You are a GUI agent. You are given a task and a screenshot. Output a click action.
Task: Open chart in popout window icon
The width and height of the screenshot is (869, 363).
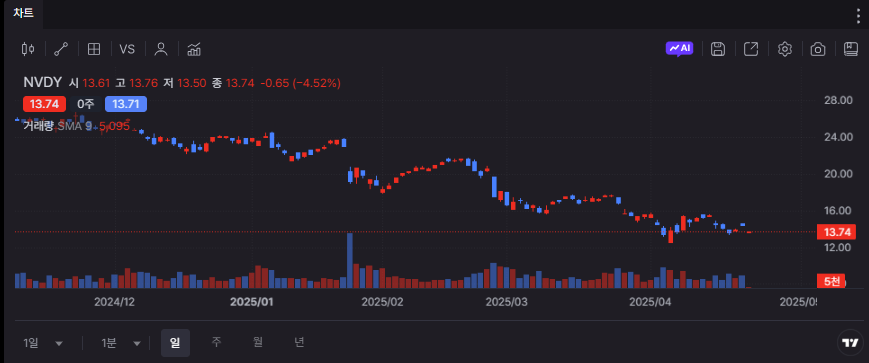tap(751, 49)
